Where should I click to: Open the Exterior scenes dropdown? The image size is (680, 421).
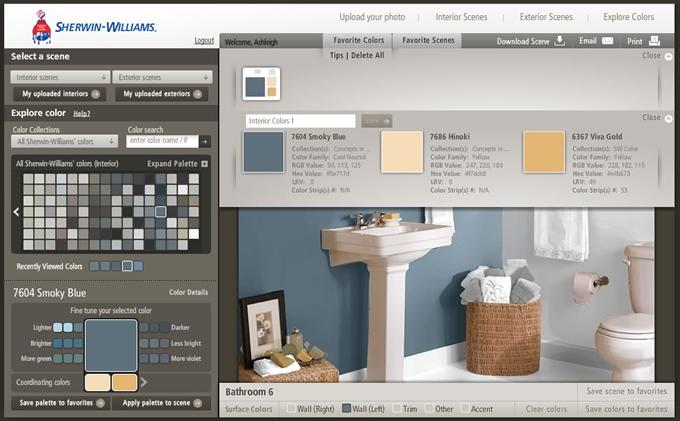162,77
